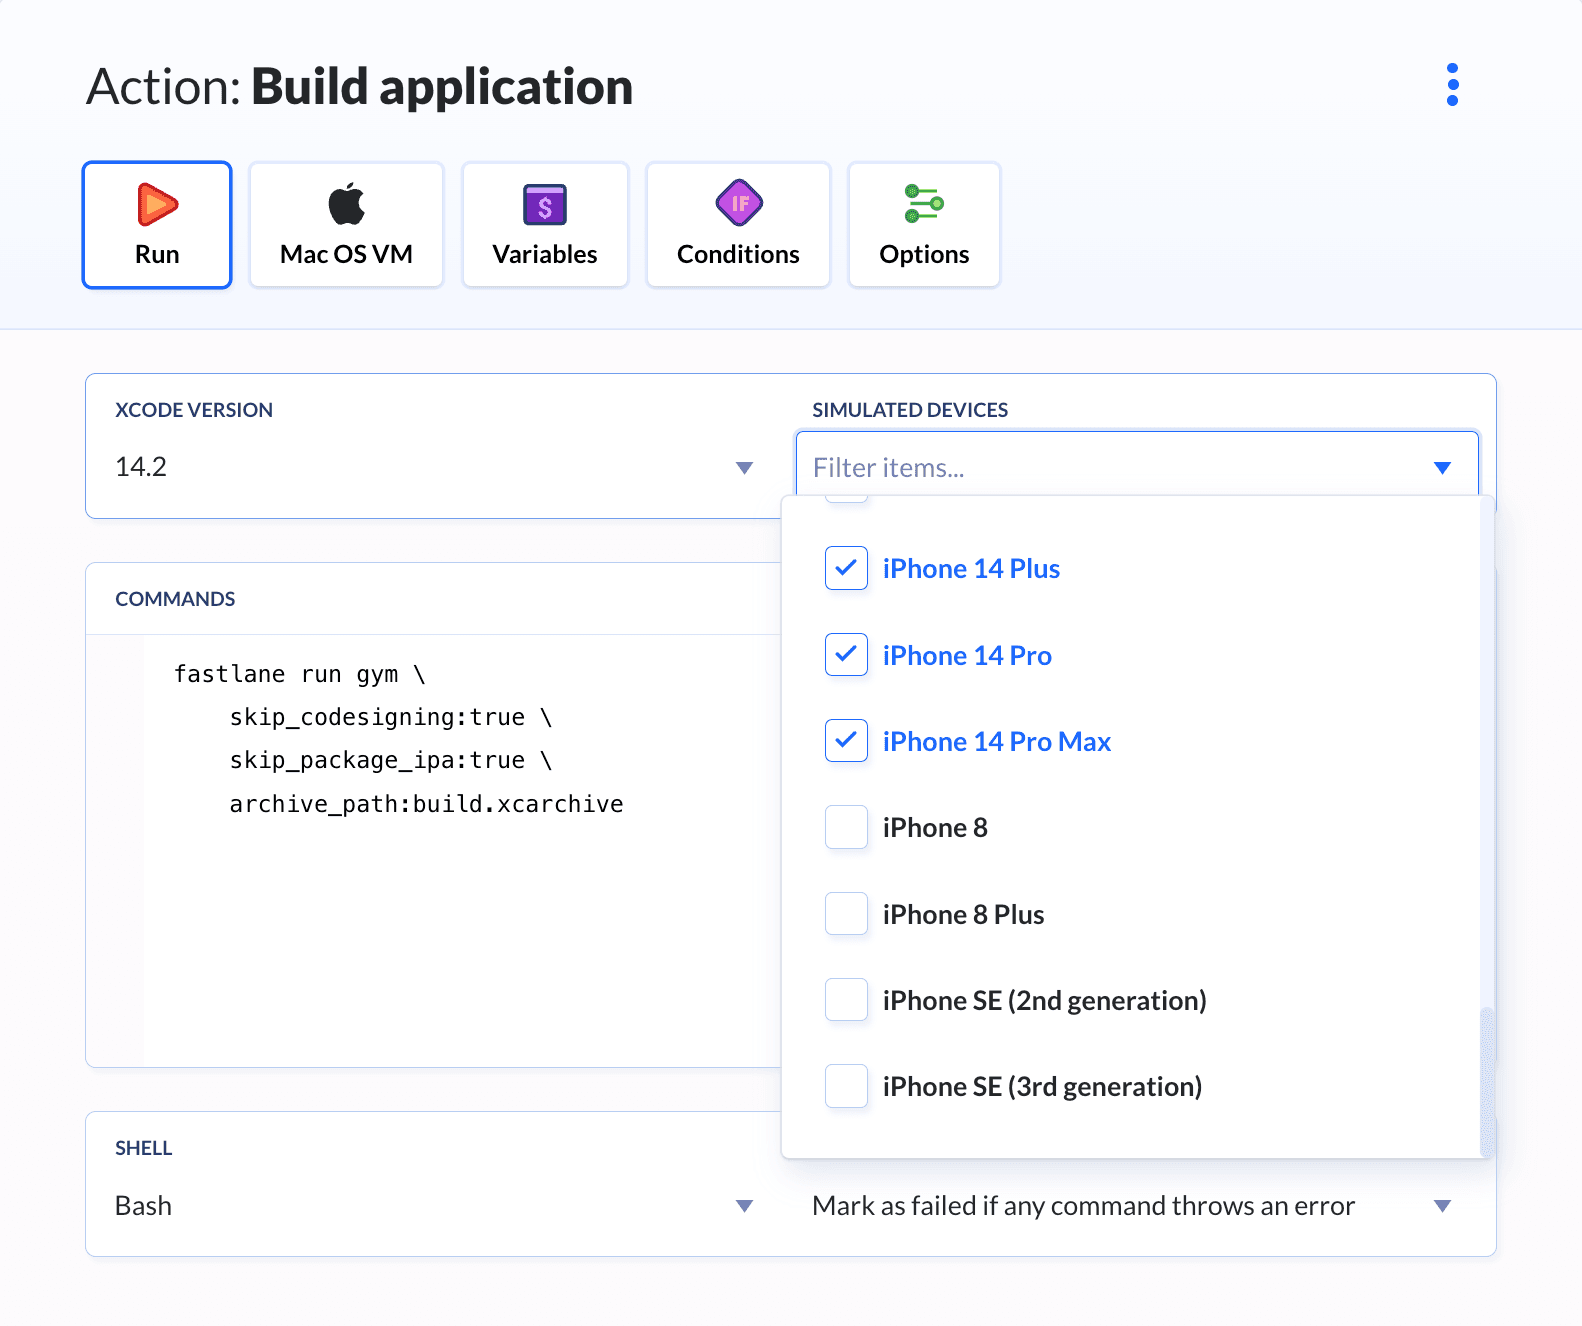Click the 'fastlane run gym' command line
The height and width of the screenshot is (1326, 1582).
coord(300,674)
